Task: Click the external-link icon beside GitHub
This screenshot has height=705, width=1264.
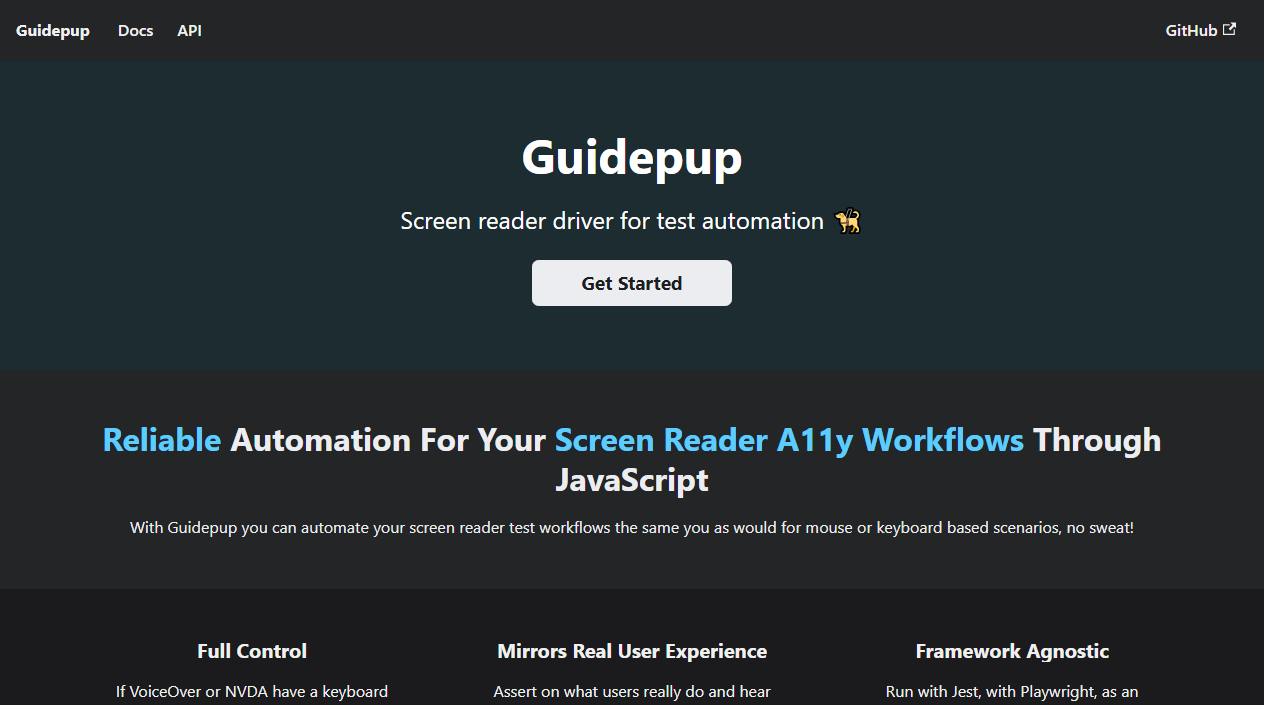Action: (1230, 29)
